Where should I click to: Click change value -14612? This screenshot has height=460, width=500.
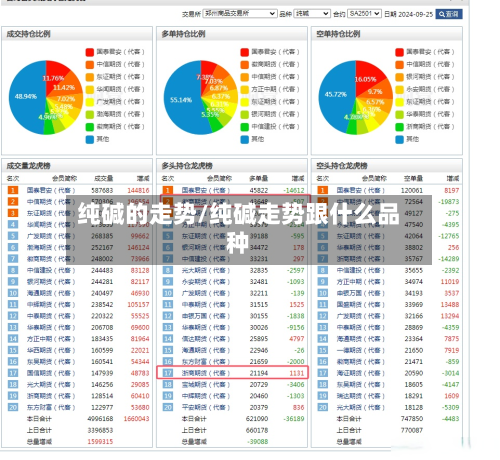(294, 190)
